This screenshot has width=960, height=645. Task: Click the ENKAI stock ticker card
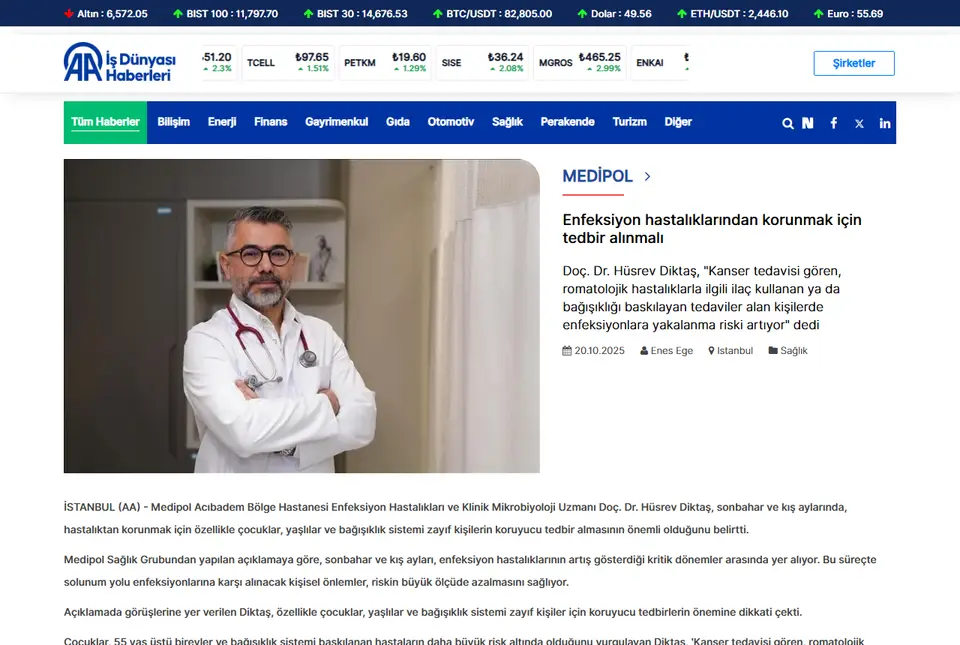tap(660, 62)
